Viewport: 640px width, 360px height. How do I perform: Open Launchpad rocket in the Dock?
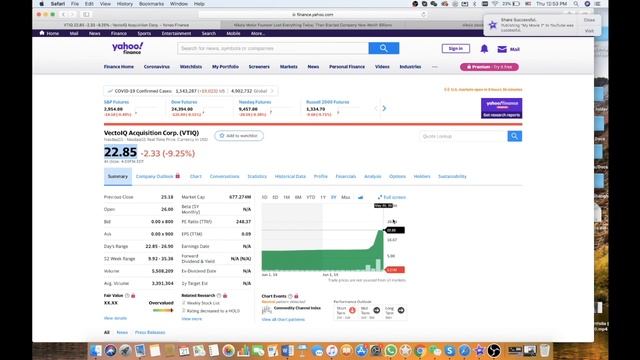pos(125,350)
